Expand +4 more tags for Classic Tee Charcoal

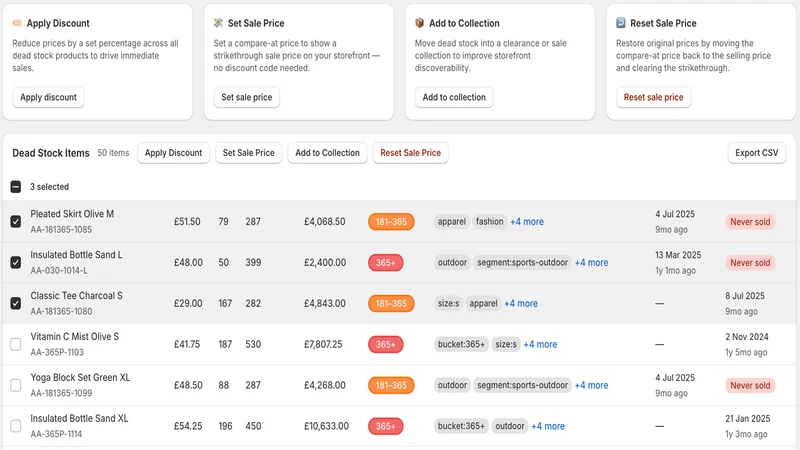pyautogui.click(x=521, y=304)
